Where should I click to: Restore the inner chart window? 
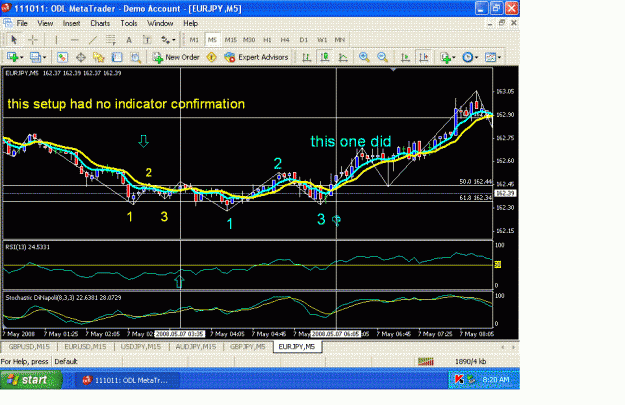[501, 23]
